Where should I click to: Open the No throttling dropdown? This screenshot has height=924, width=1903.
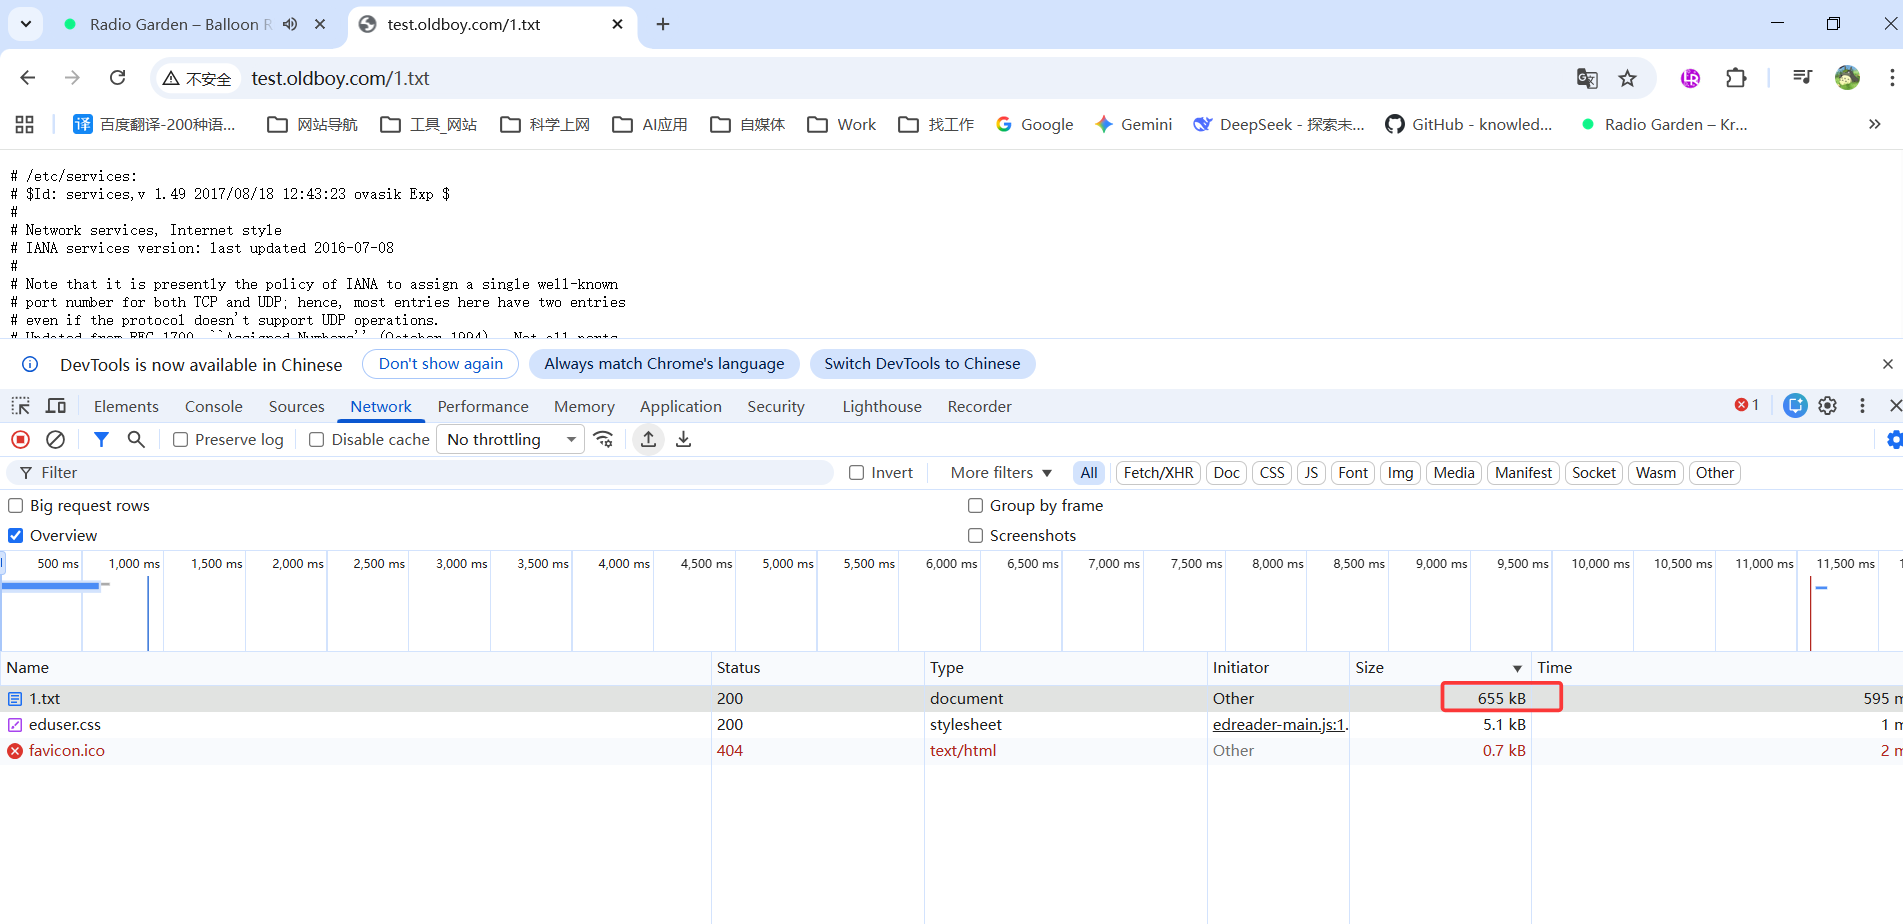[511, 439]
